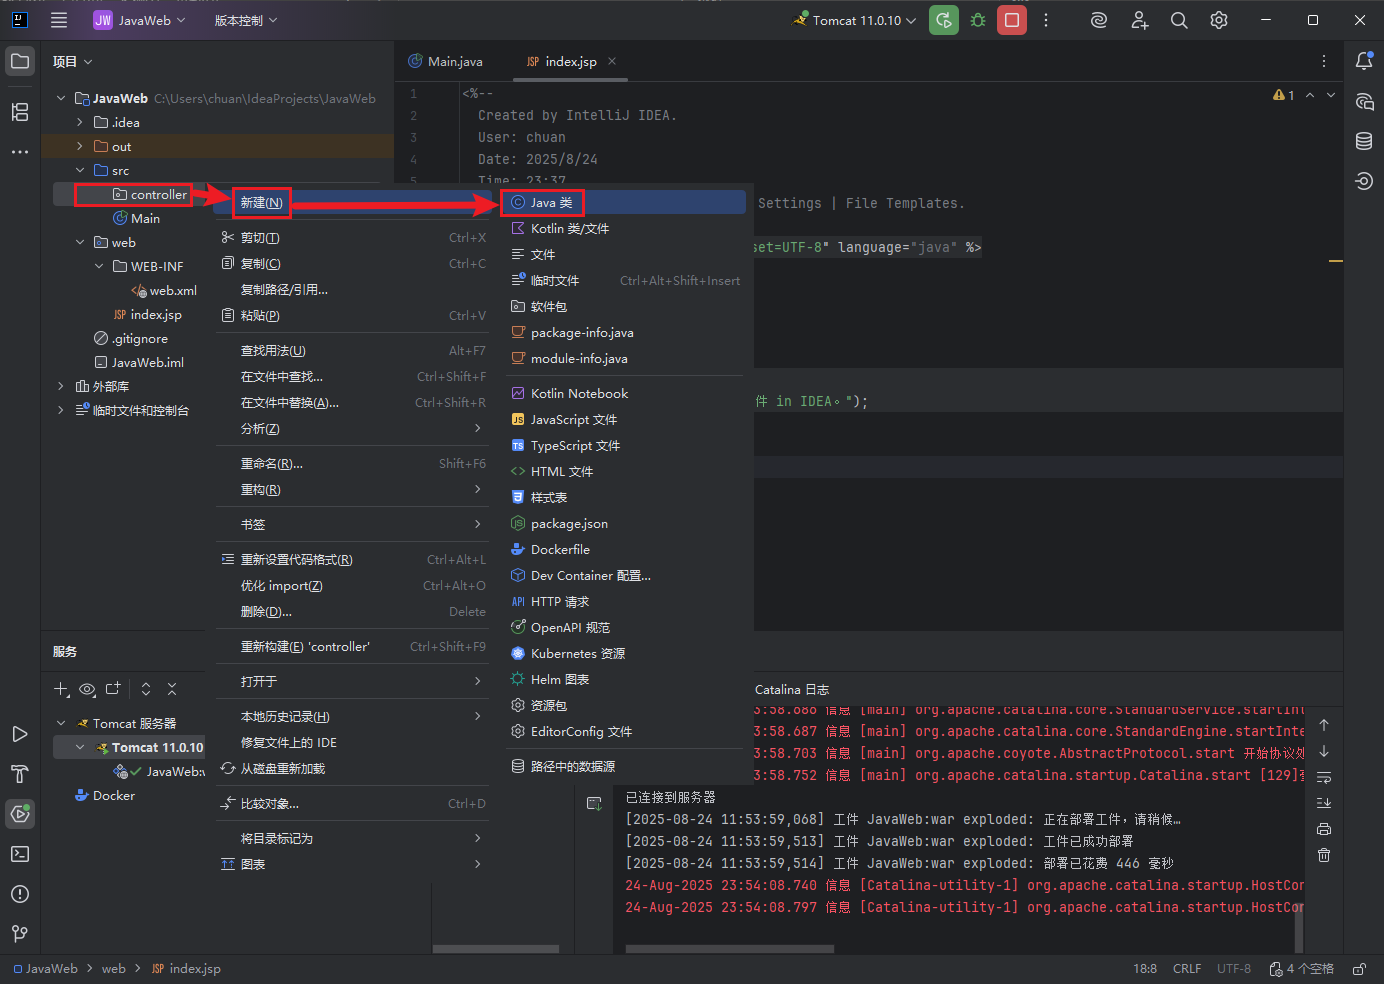Select the controller package in the project tree
1384x984 pixels.
[x=150, y=194]
